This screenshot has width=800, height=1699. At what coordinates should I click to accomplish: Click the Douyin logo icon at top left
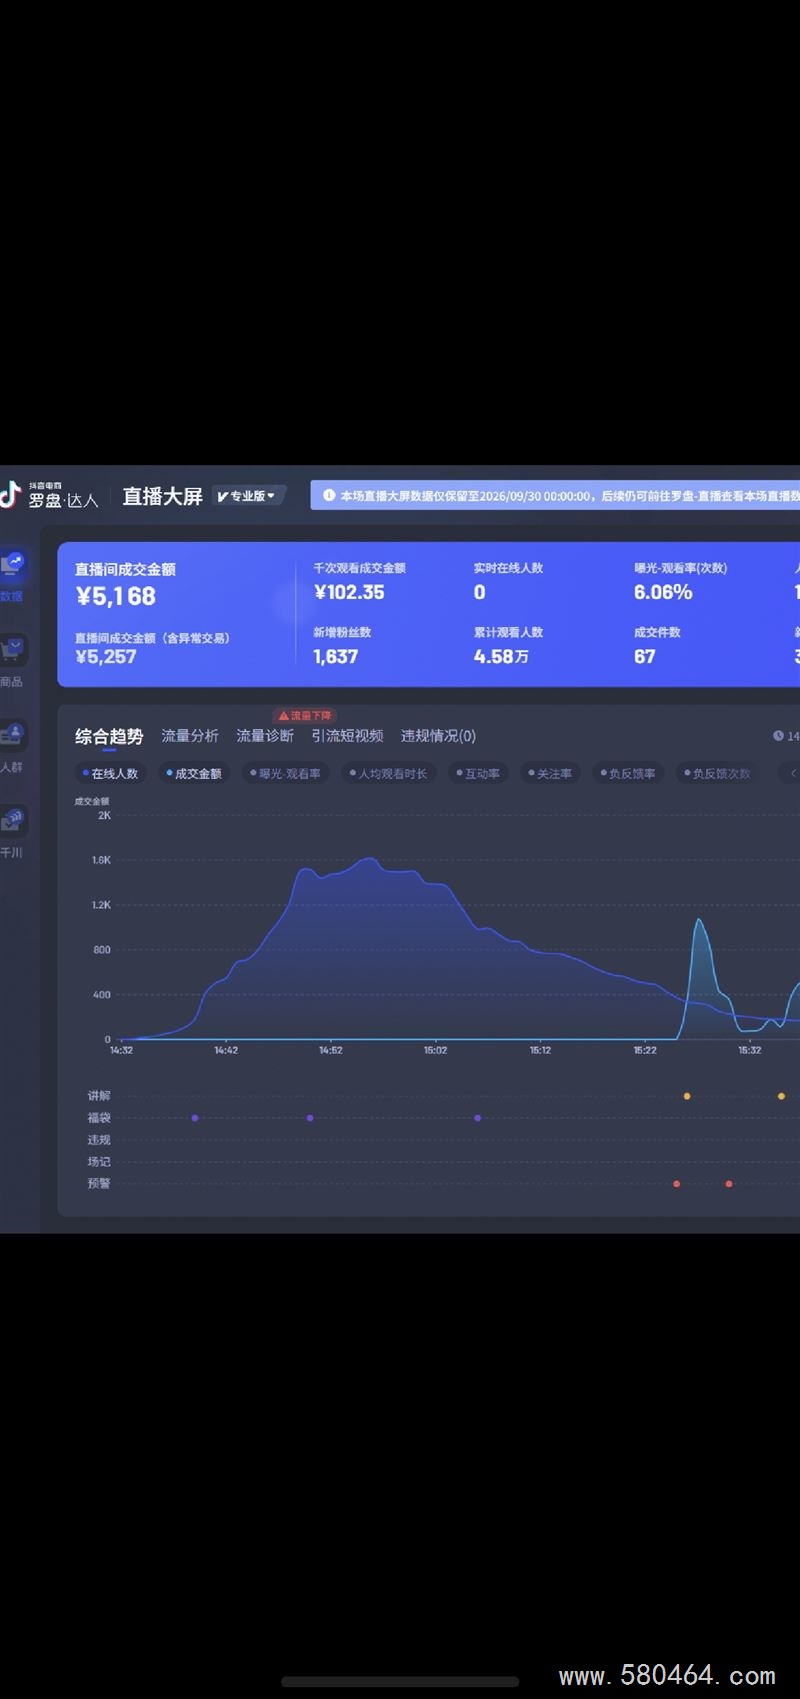[10, 495]
